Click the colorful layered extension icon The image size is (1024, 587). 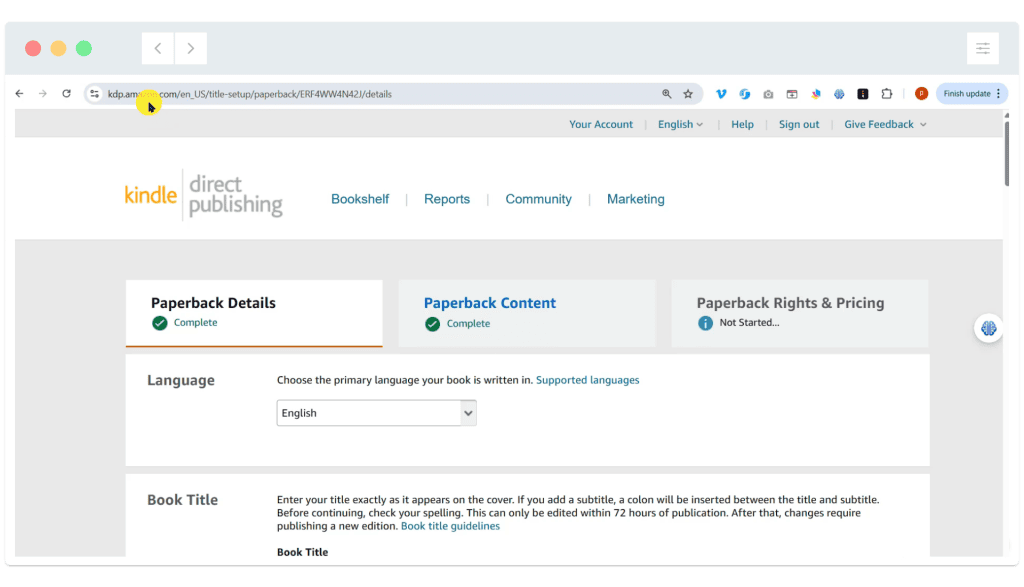[x=816, y=94]
